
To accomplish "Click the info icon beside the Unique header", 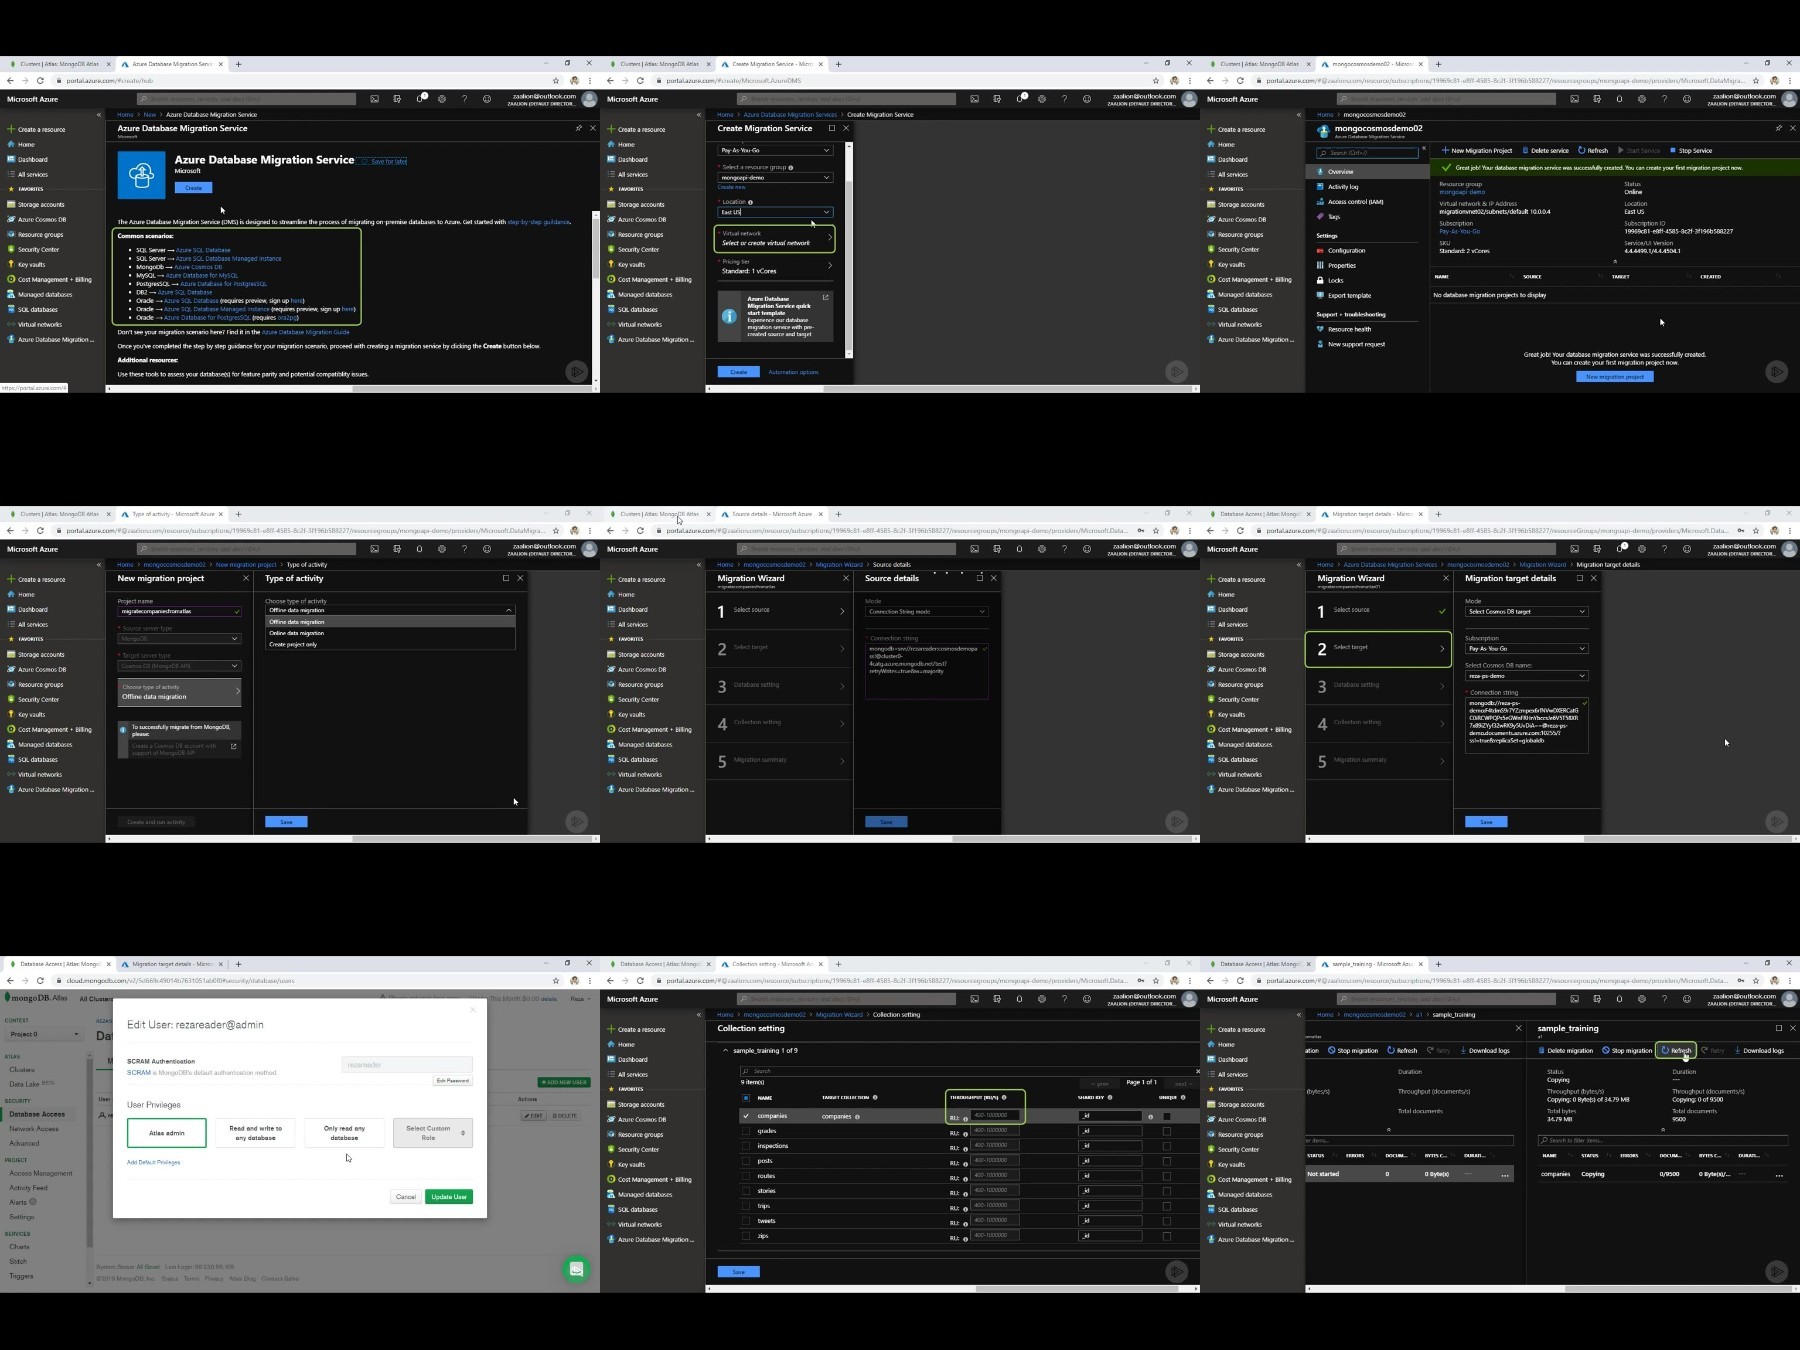I will [x=1183, y=1097].
